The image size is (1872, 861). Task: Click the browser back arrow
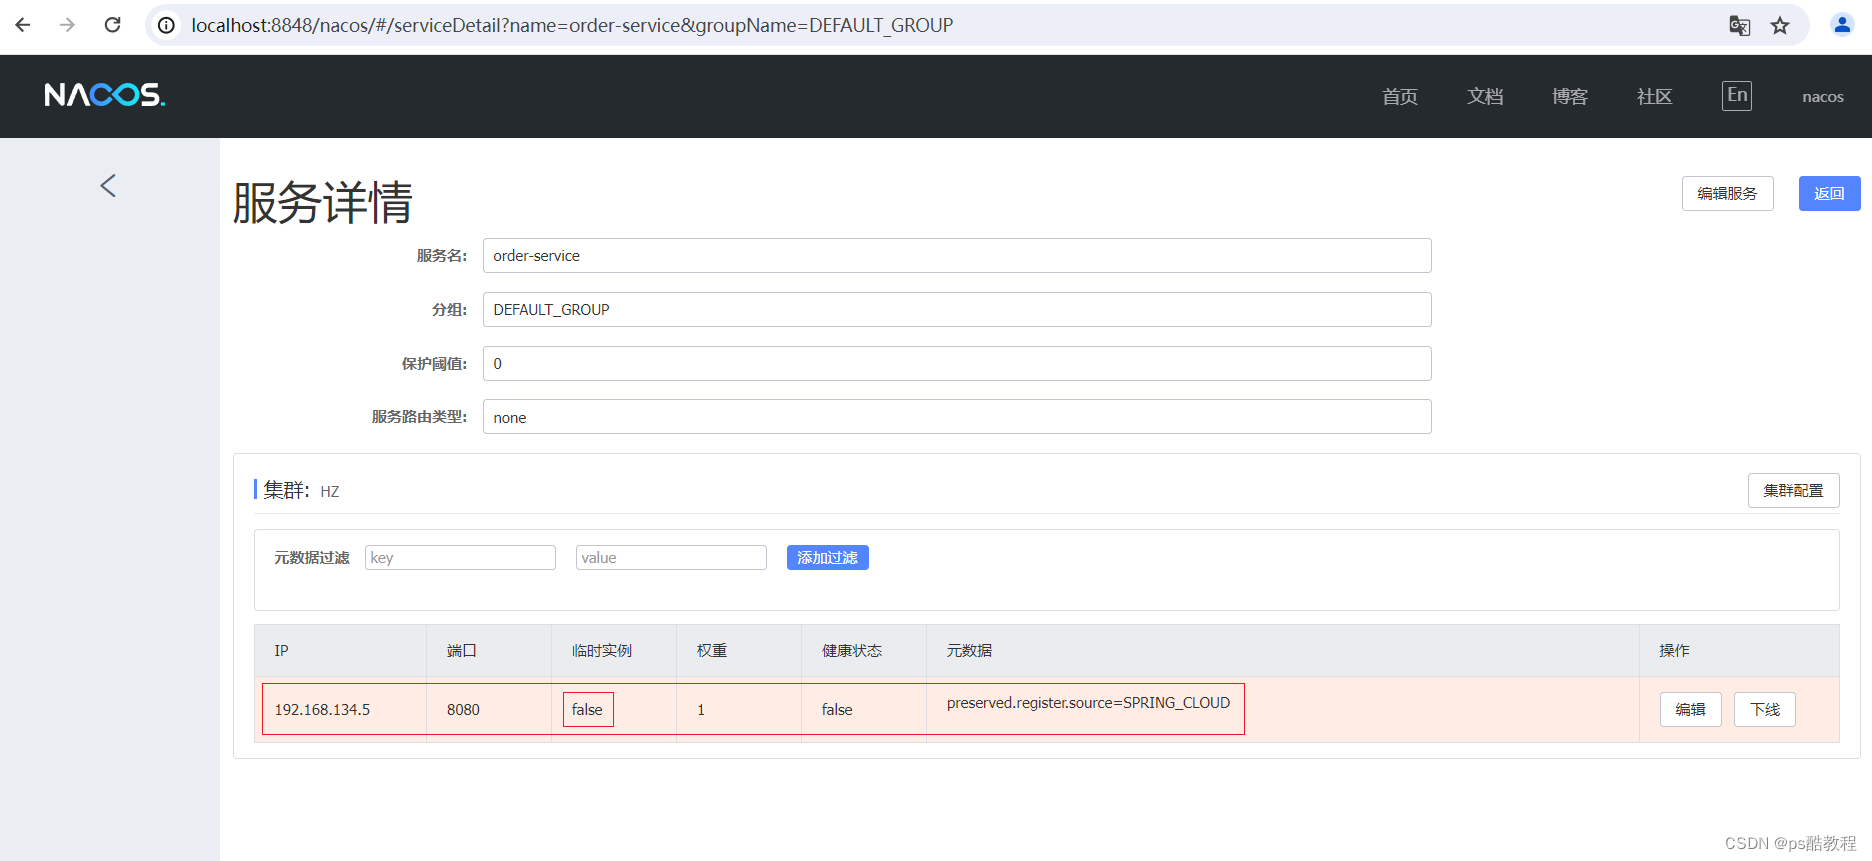(23, 25)
